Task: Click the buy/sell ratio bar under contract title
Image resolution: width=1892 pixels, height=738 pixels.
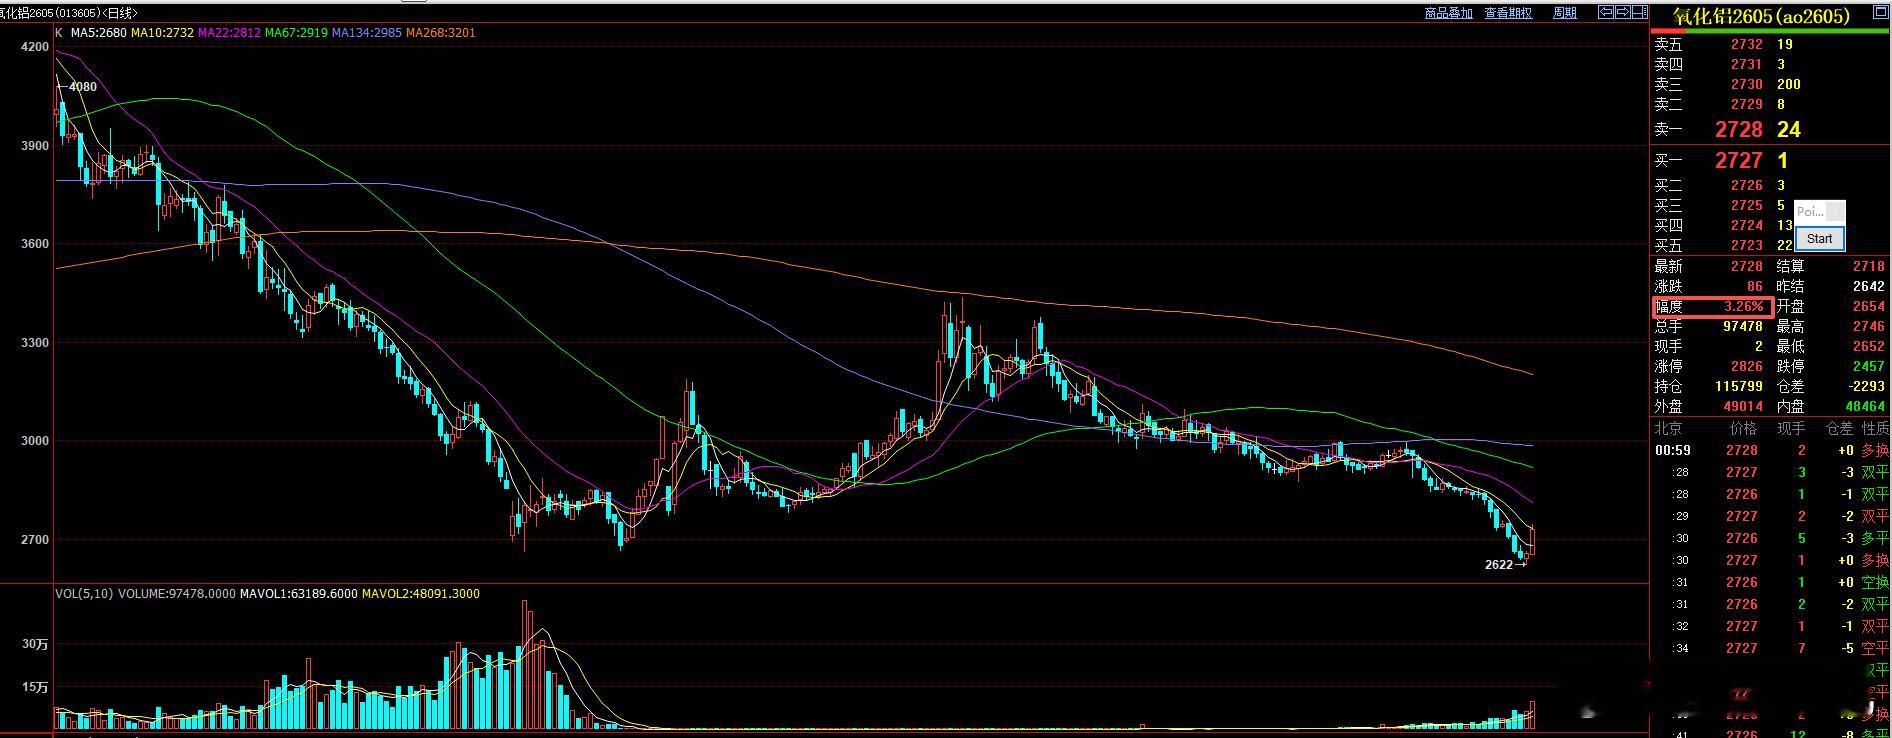Action: [x=1770, y=31]
